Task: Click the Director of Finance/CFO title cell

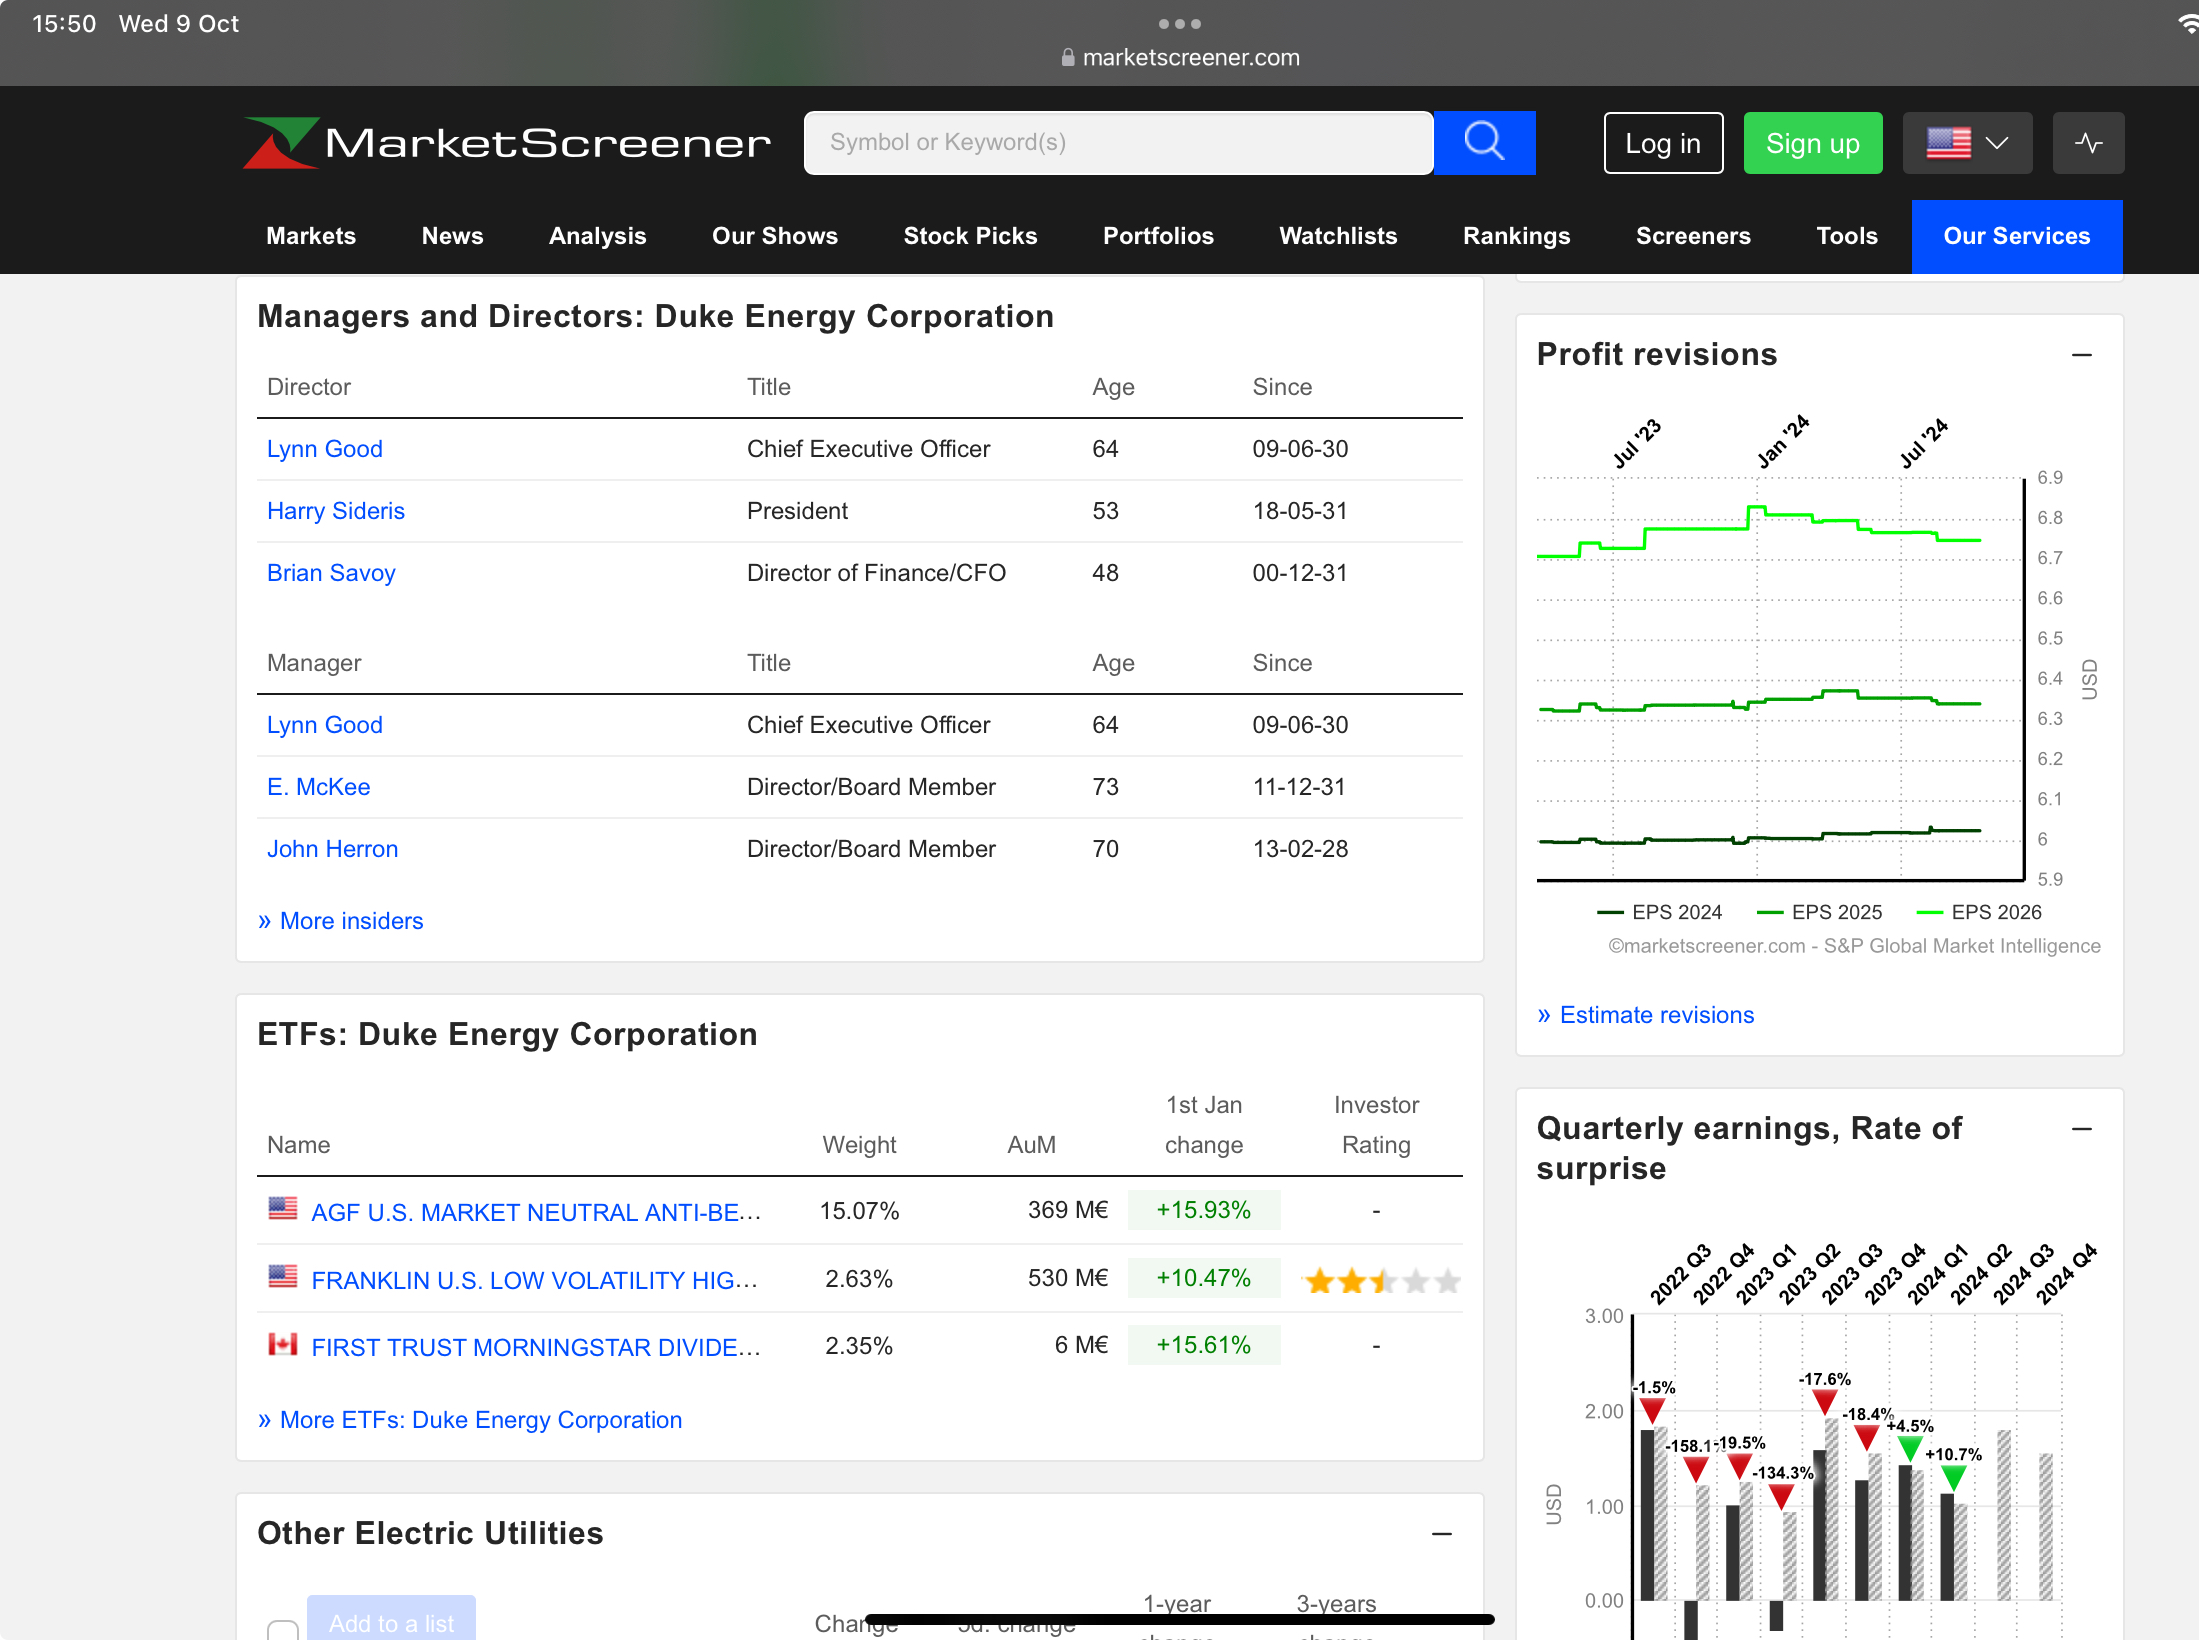Action: [876, 573]
